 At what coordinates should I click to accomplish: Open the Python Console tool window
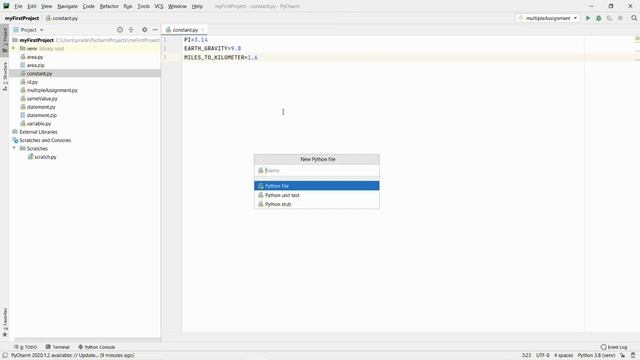pos(97,347)
